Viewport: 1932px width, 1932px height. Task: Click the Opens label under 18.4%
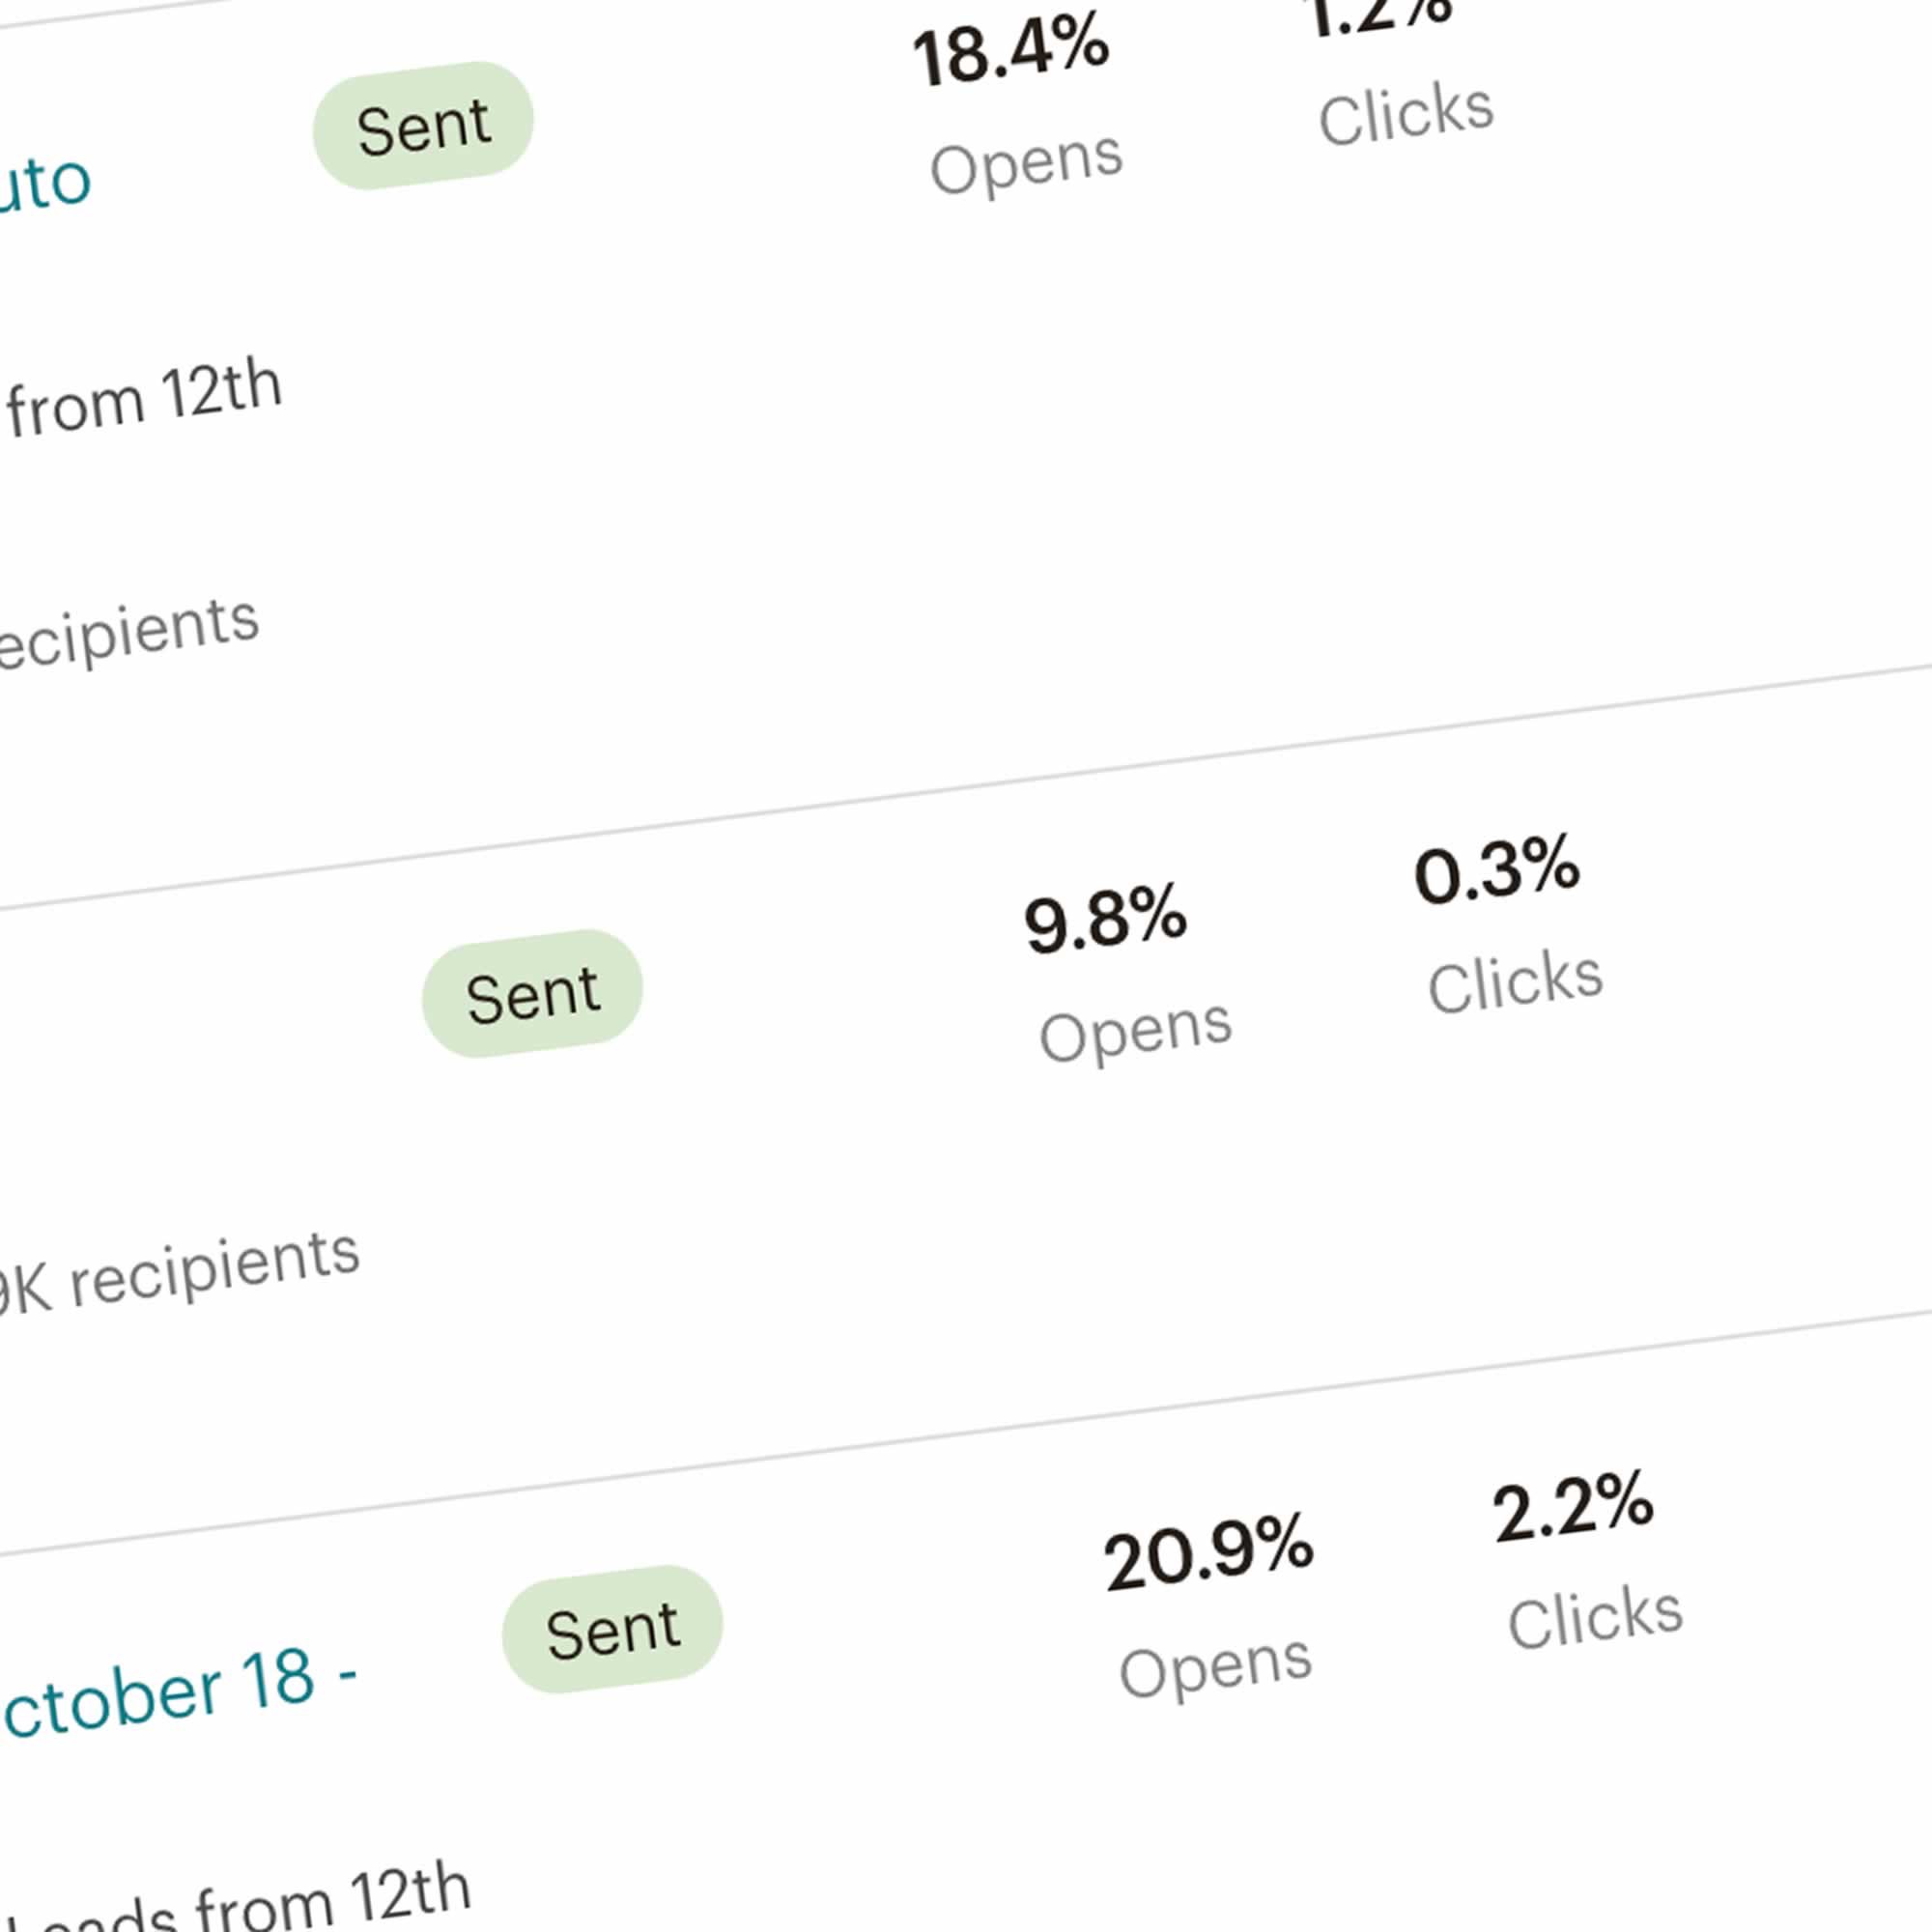pos(1026,163)
